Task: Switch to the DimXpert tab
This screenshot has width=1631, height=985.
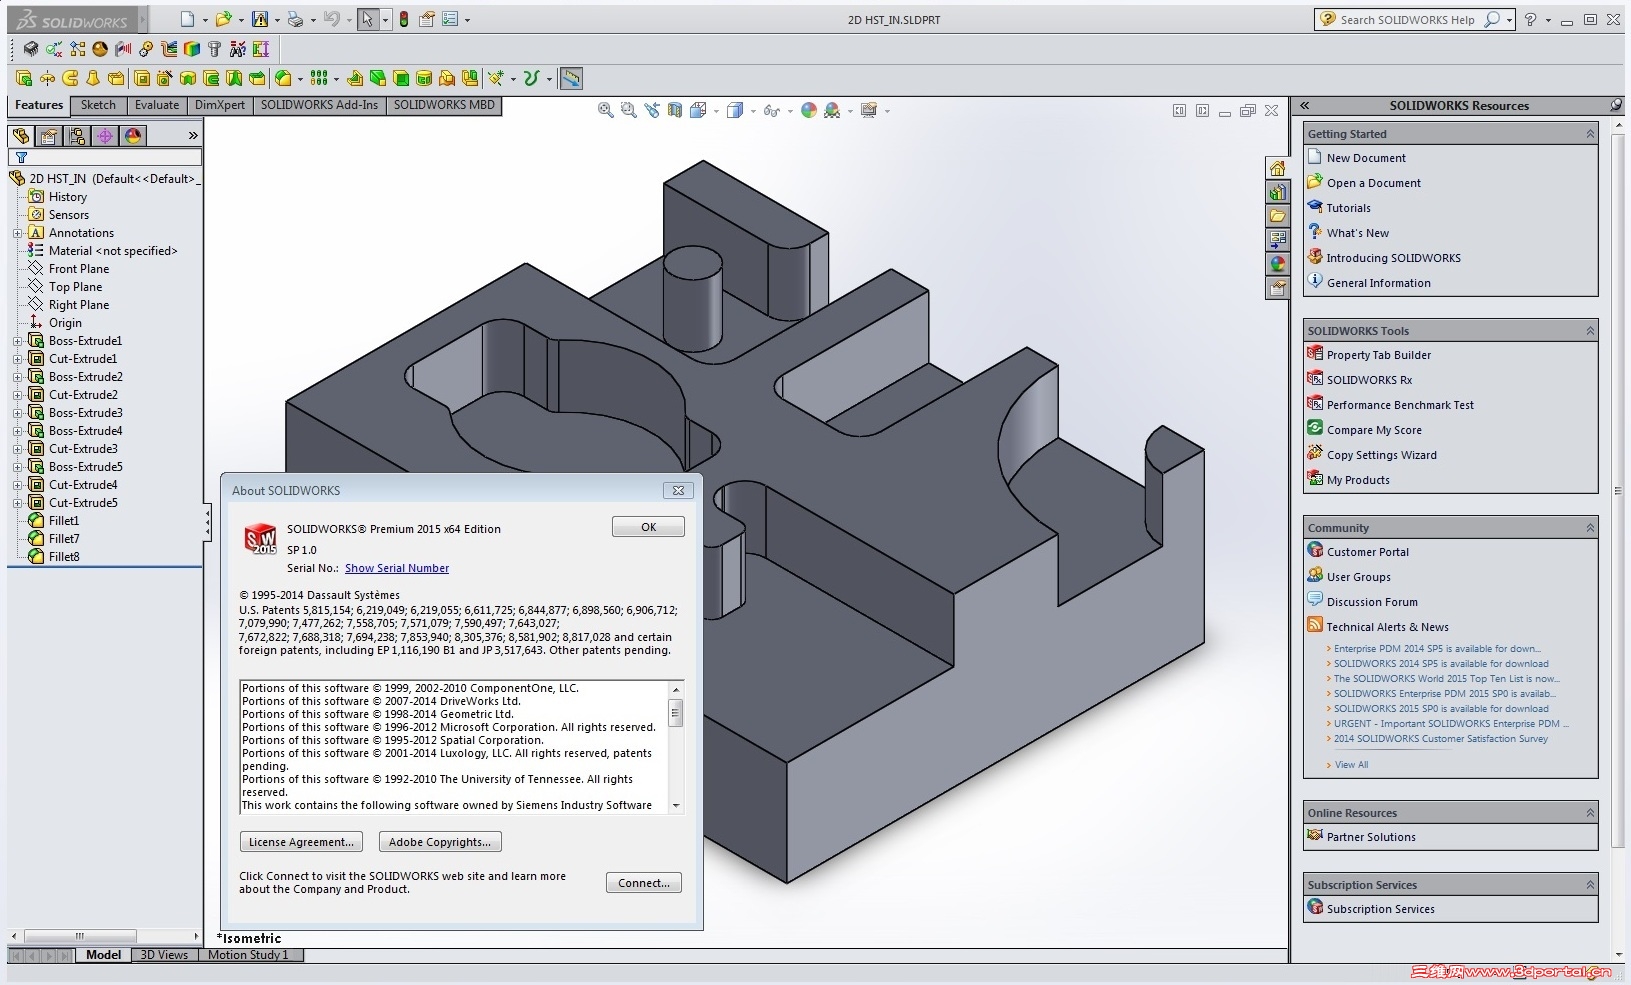Action: point(220,105)
